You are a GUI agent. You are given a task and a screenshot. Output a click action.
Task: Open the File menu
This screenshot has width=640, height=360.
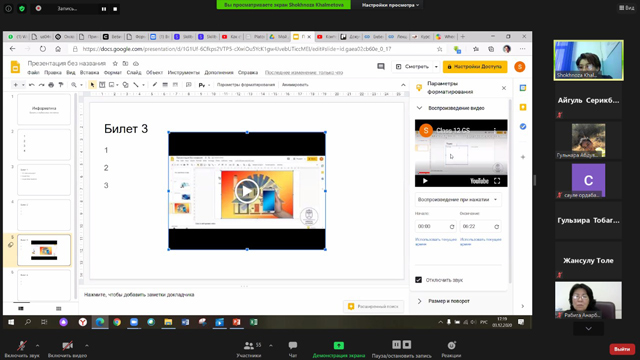pos(33,73)
